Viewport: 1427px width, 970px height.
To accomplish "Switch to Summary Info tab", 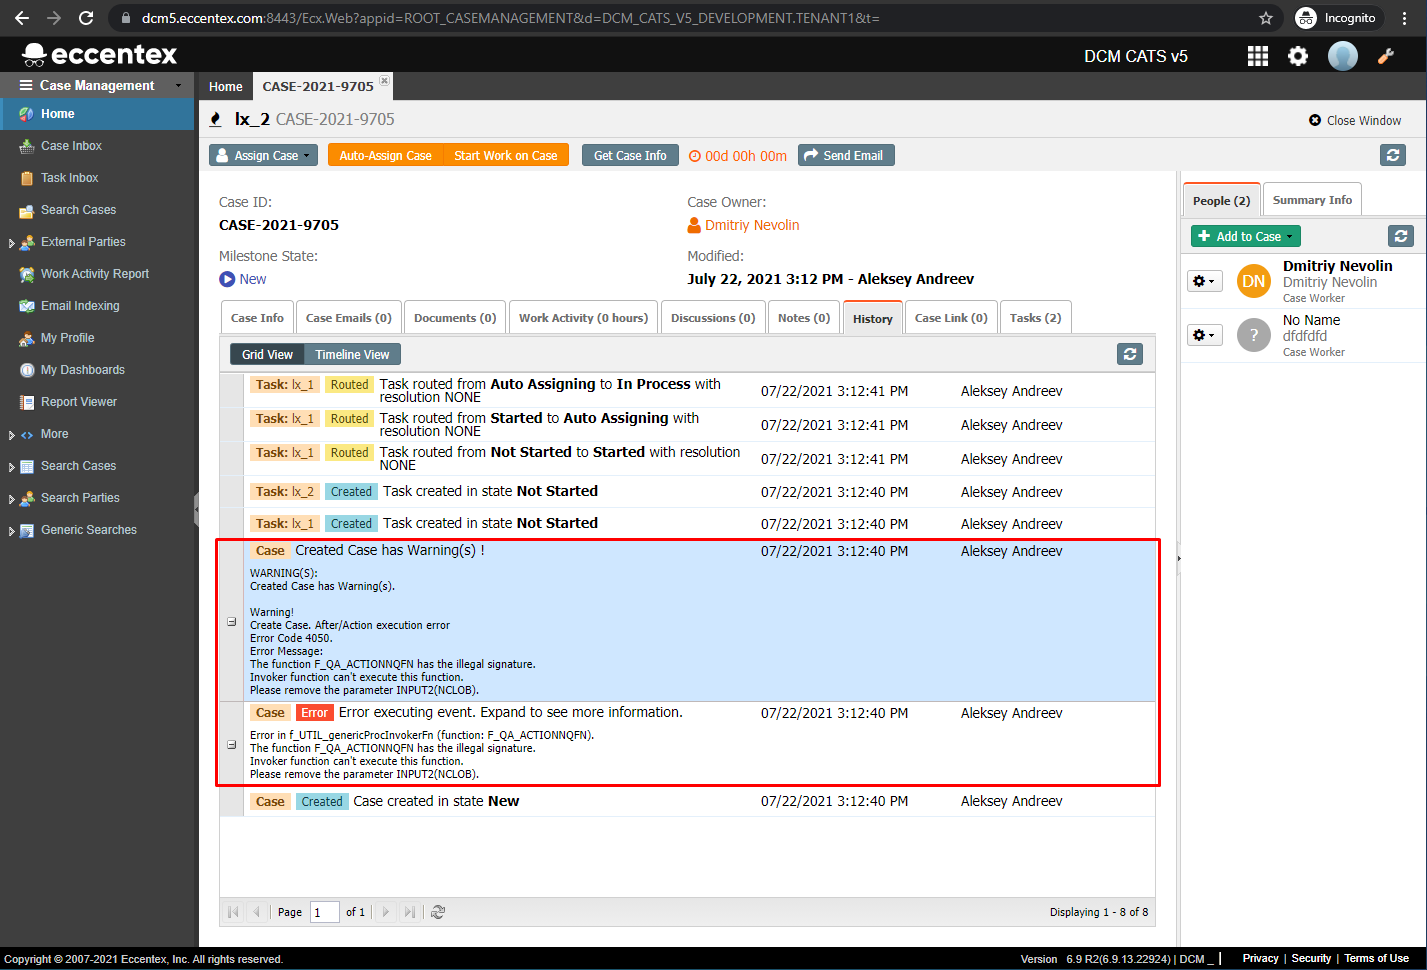I will [1312, 200].
